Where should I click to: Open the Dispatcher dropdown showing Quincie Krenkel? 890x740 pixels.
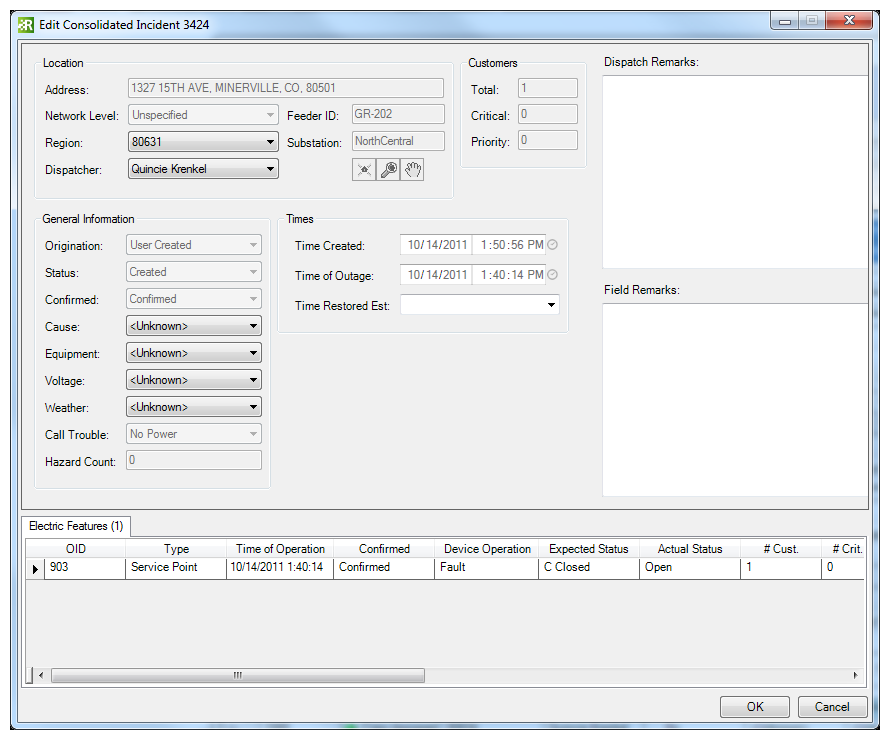[203, 169]
